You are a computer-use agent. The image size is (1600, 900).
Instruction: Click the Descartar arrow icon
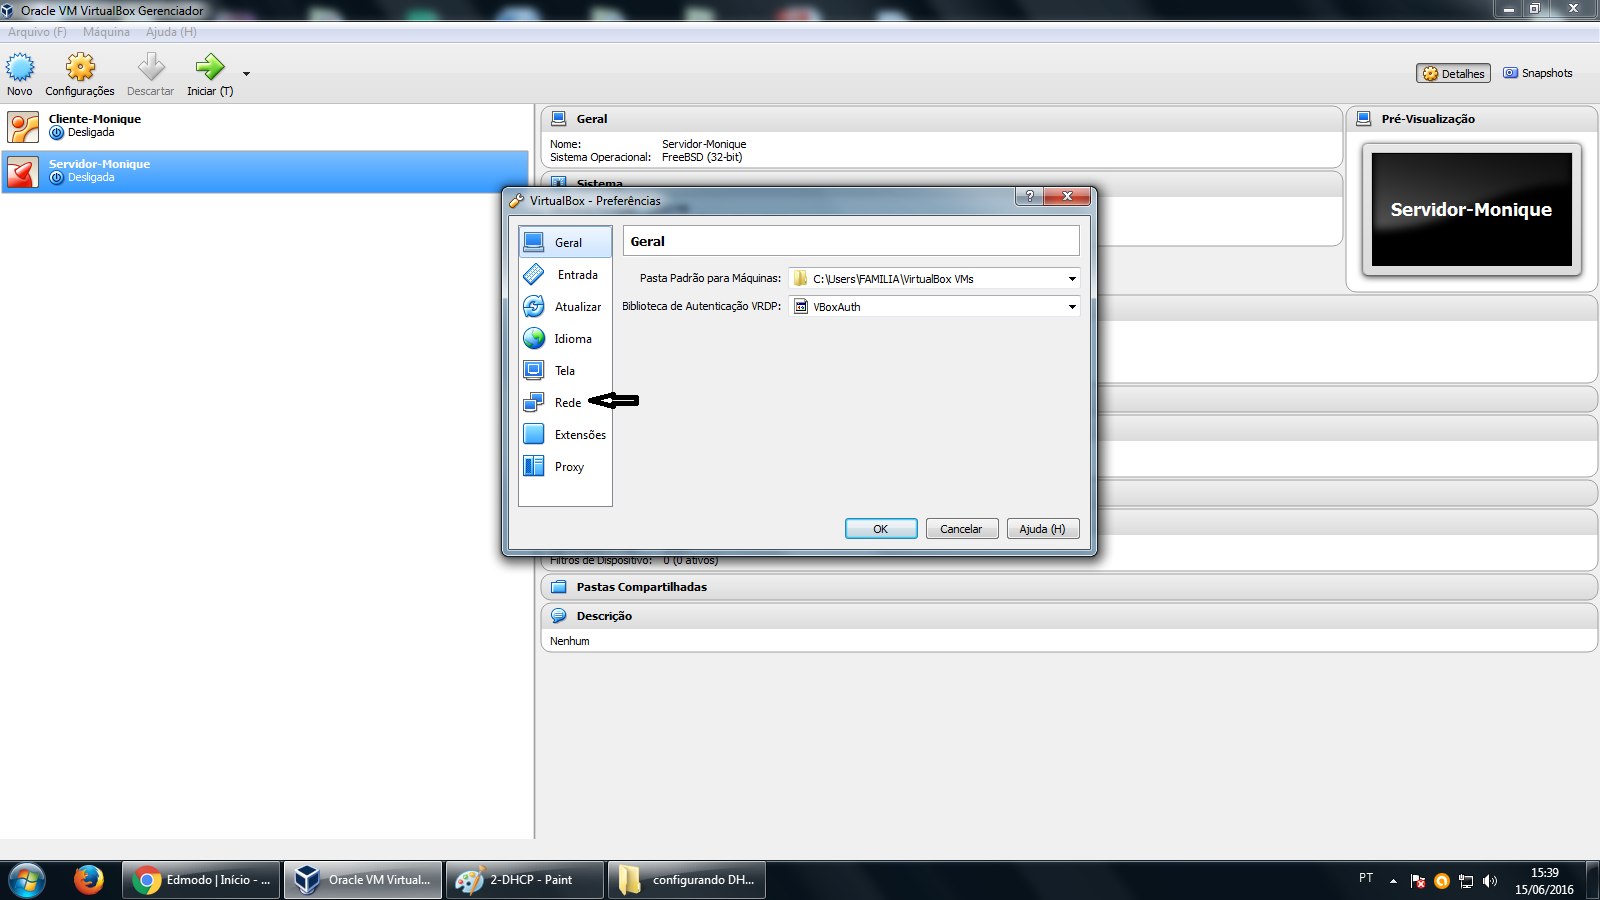[151, 67]
